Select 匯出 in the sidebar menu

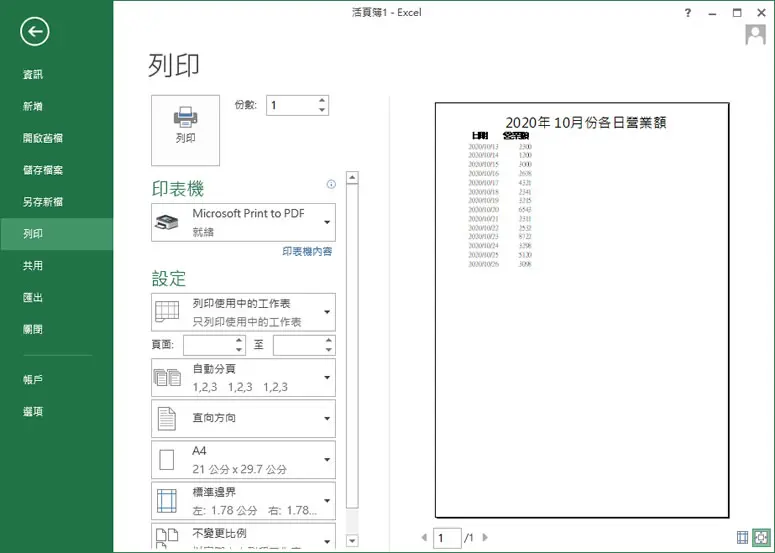click(33, 298)
